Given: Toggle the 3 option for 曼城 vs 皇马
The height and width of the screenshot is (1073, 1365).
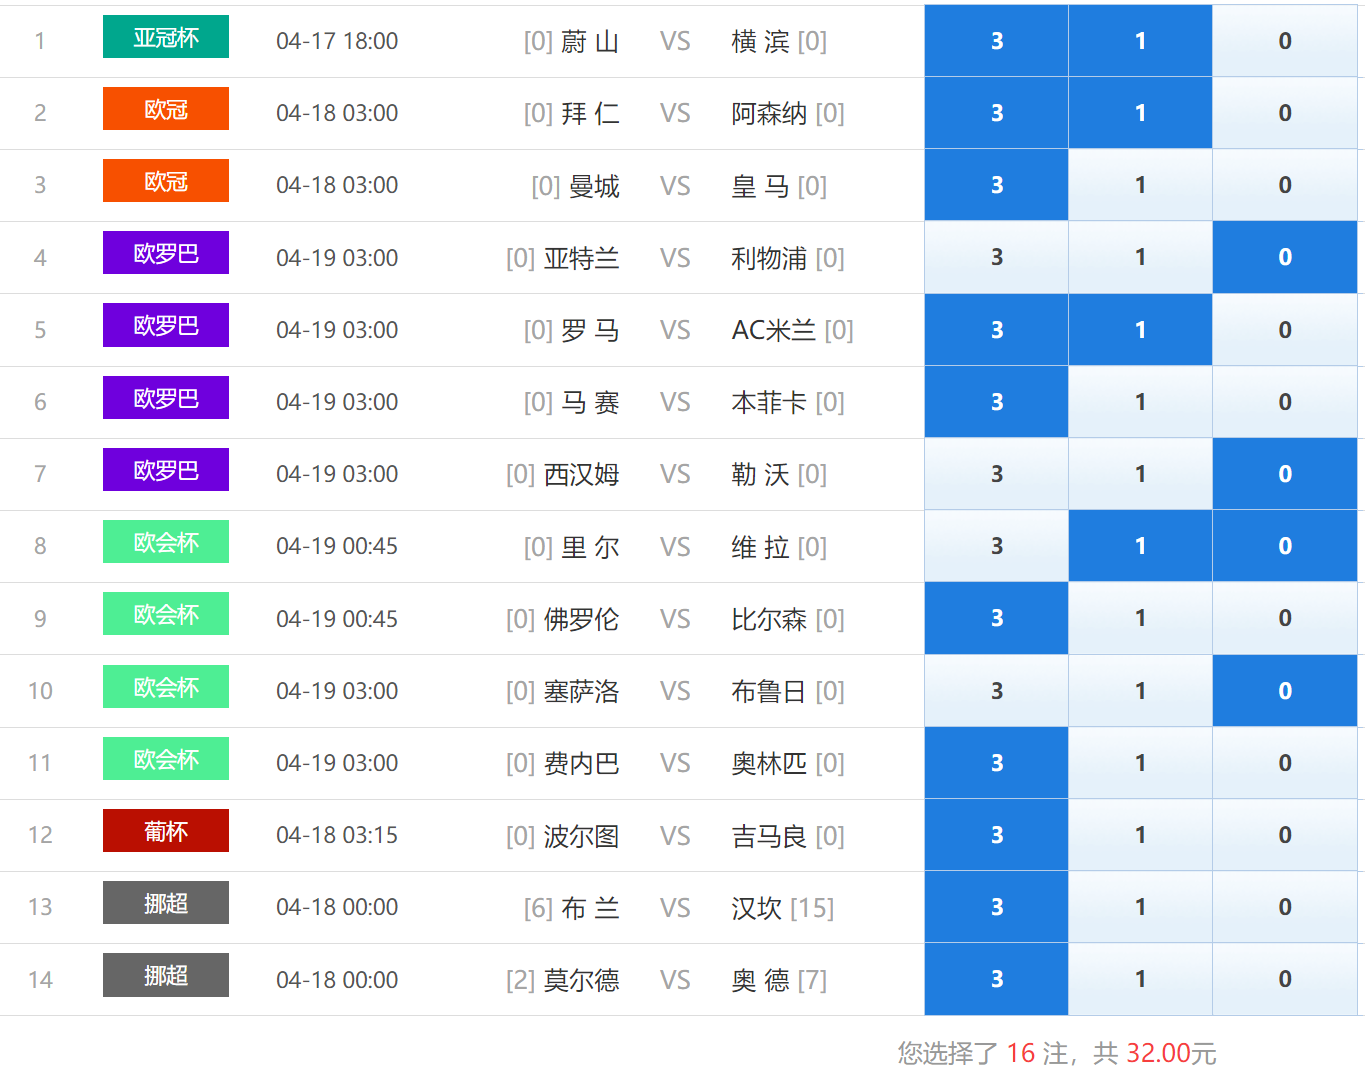Looking at the screenshot, I should [996, 185].
